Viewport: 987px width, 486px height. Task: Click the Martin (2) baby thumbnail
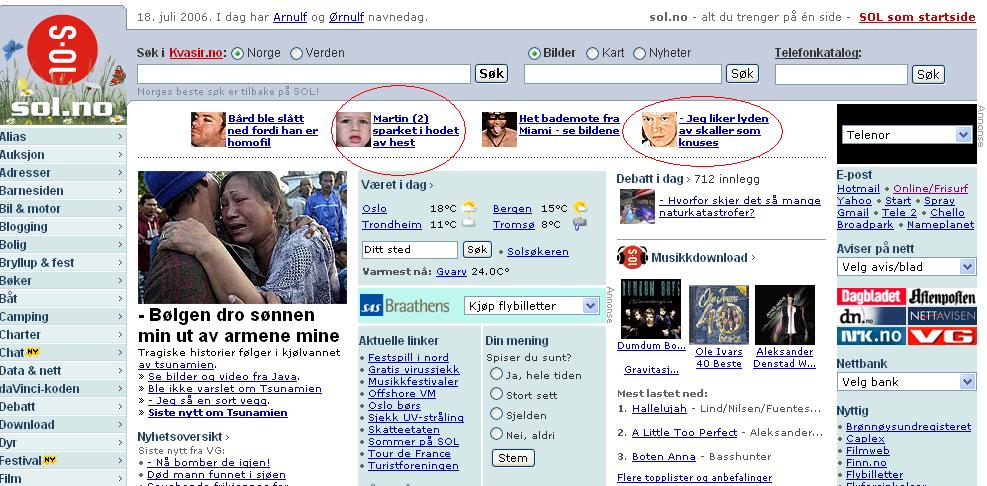pos(352,130)
